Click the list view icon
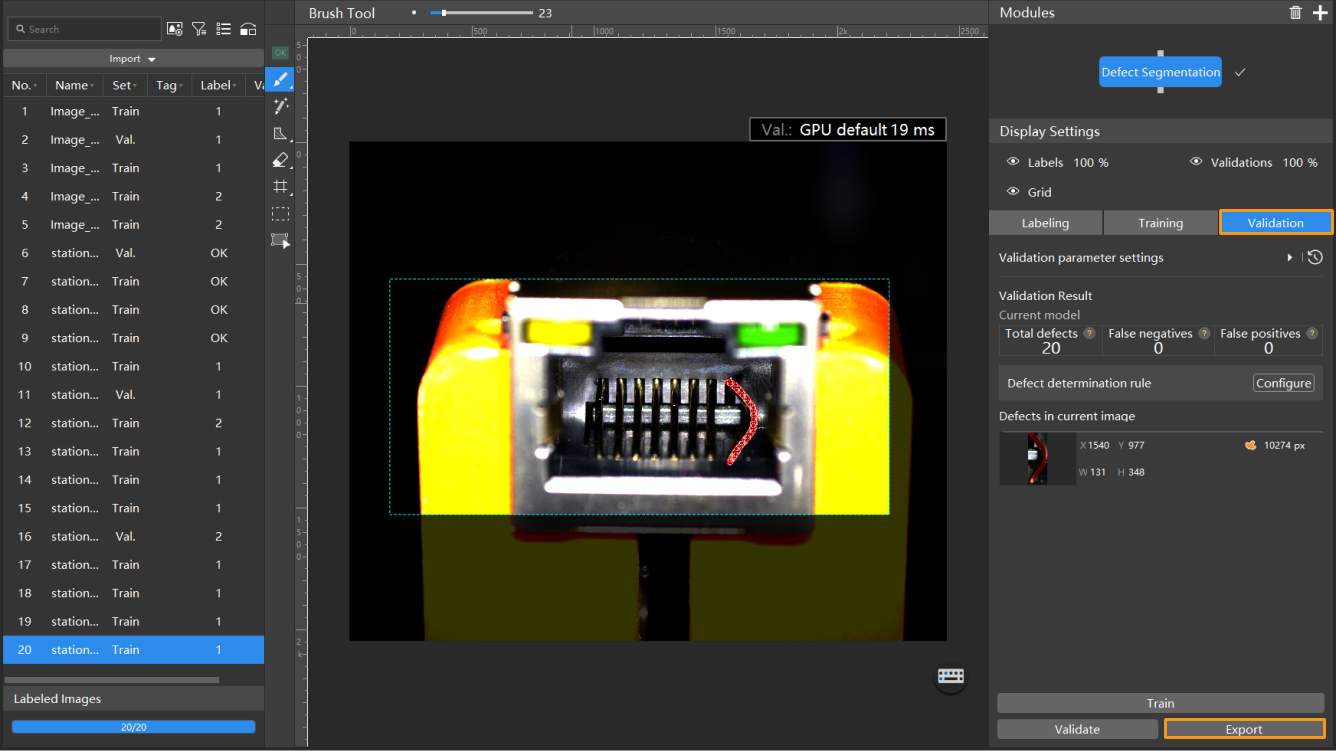 click(223, 29)
